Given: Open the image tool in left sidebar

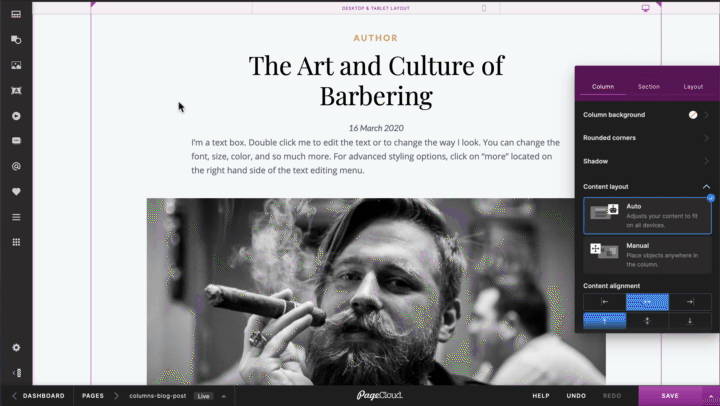Looking at the screenshot, I should click(x=16, y=65).
